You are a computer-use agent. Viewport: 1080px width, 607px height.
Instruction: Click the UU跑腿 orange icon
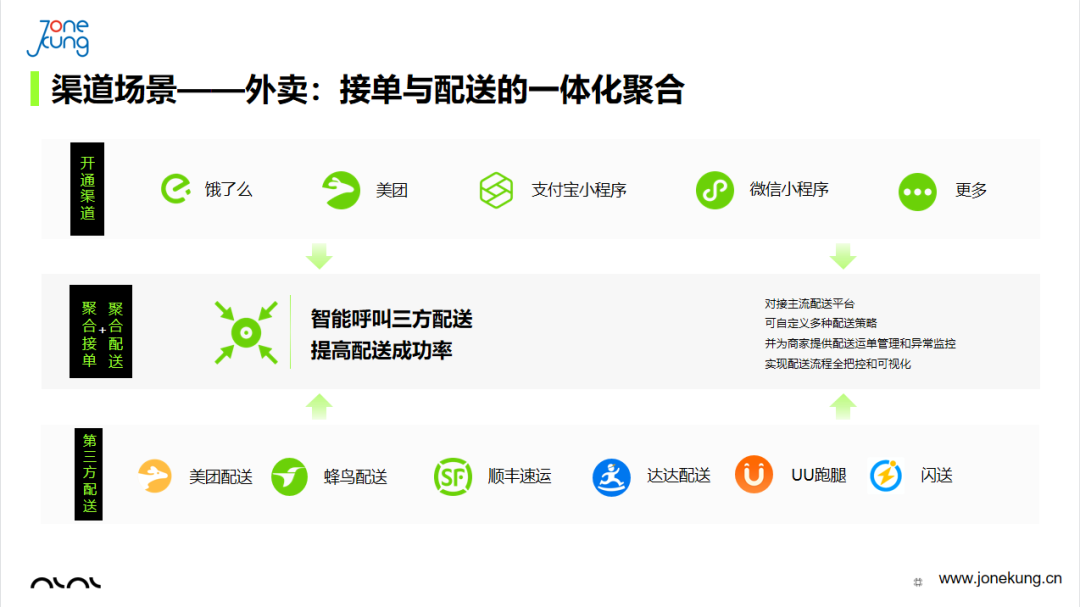(754, 475)
